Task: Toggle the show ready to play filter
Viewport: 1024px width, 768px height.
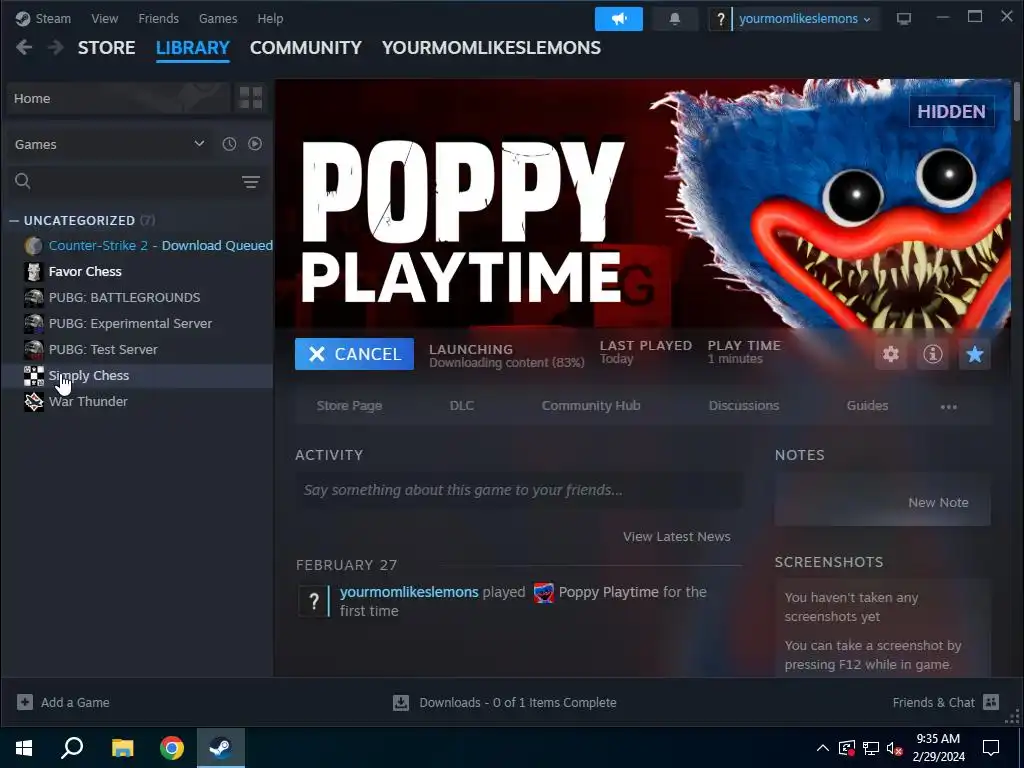Action: [x=255, y=144]
